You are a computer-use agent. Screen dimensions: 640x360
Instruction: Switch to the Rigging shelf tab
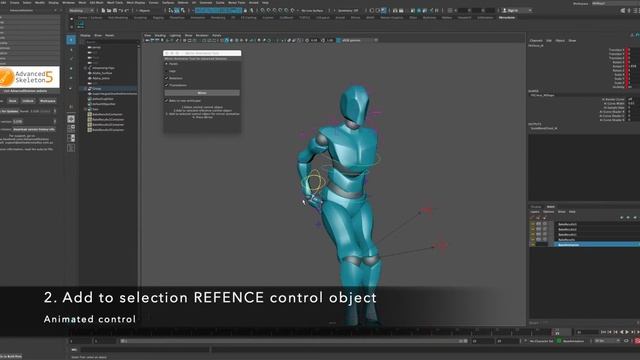158,18
